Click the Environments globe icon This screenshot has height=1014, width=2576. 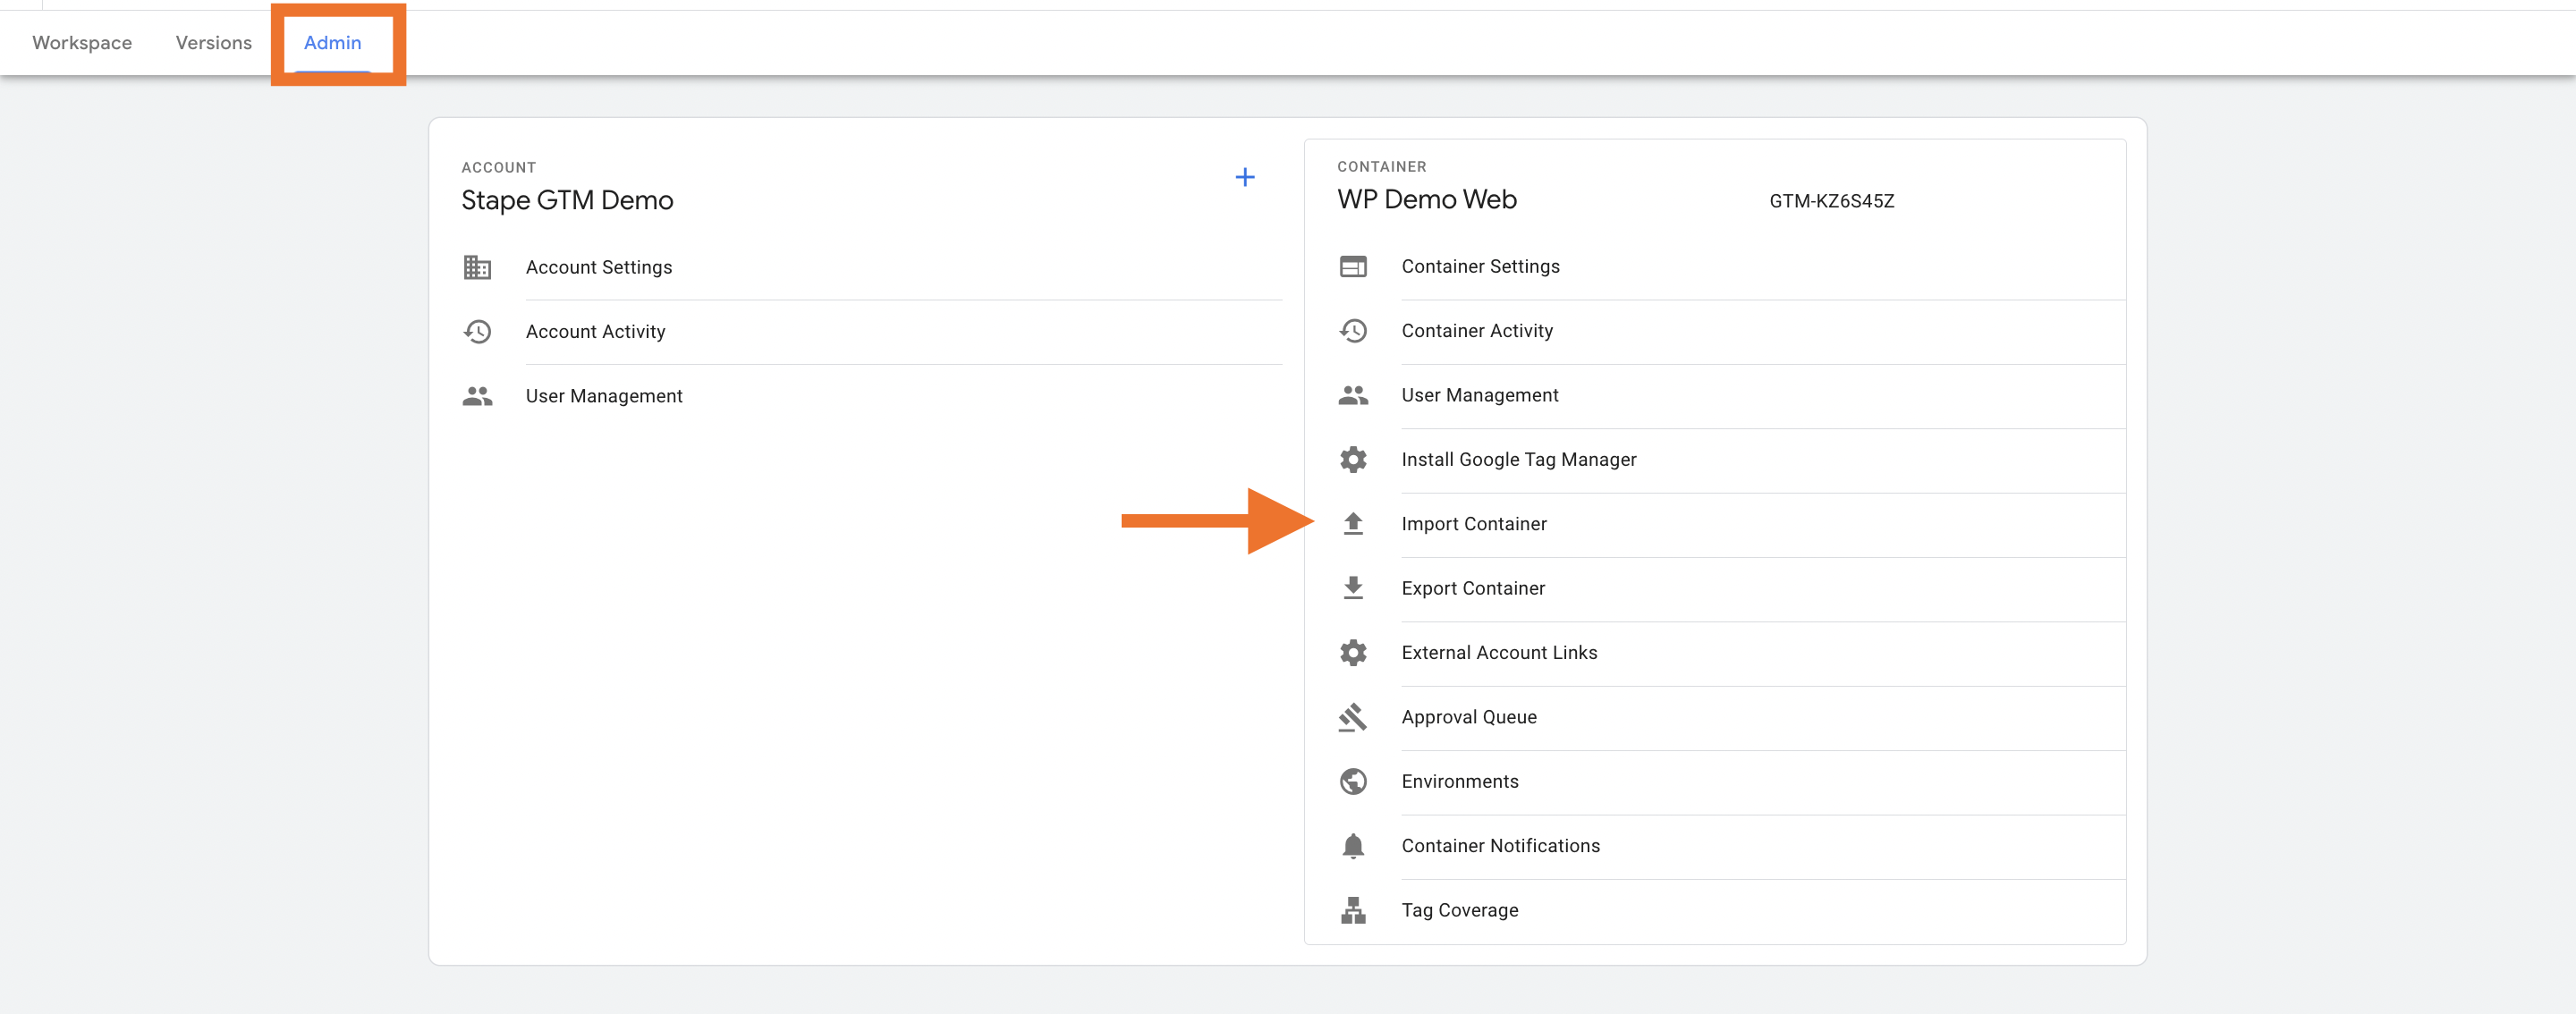coord(1353,781)
